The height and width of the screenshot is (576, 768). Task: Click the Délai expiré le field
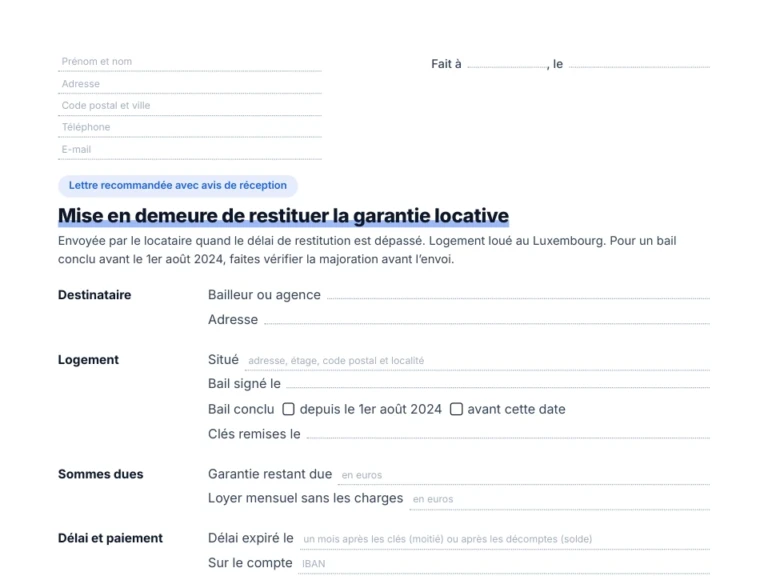point(504,539)
